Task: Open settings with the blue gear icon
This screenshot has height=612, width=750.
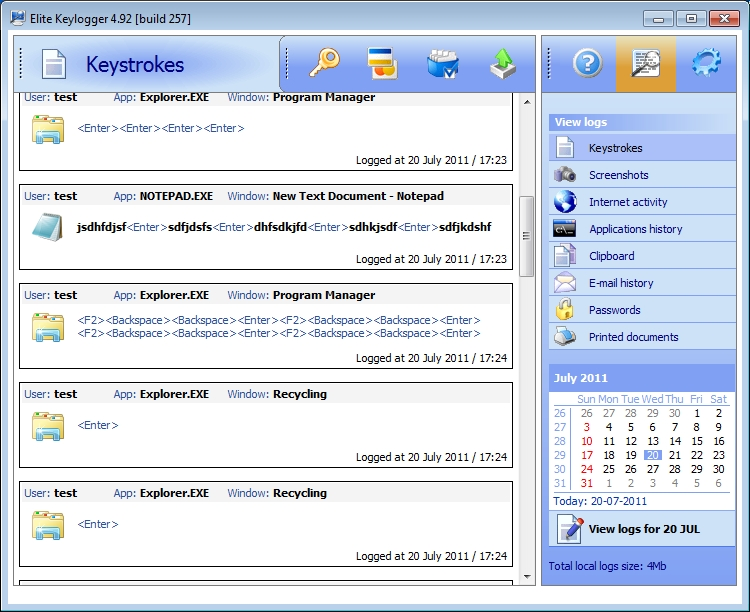Action: point(706,63)
